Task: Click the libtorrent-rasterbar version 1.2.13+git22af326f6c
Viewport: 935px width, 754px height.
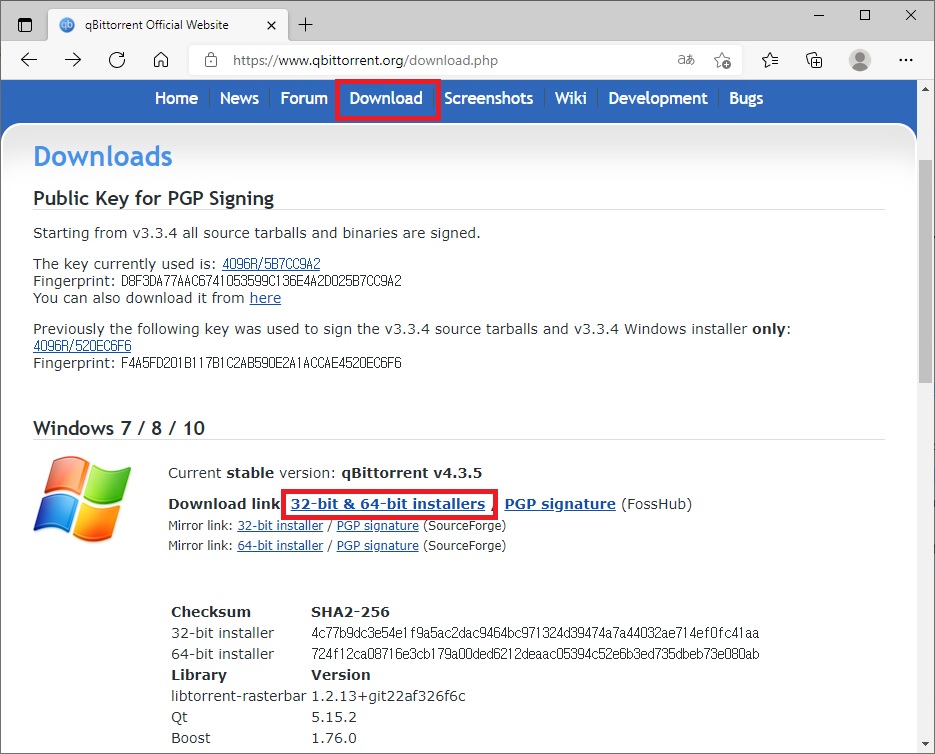Action: (x=388, y=696)
